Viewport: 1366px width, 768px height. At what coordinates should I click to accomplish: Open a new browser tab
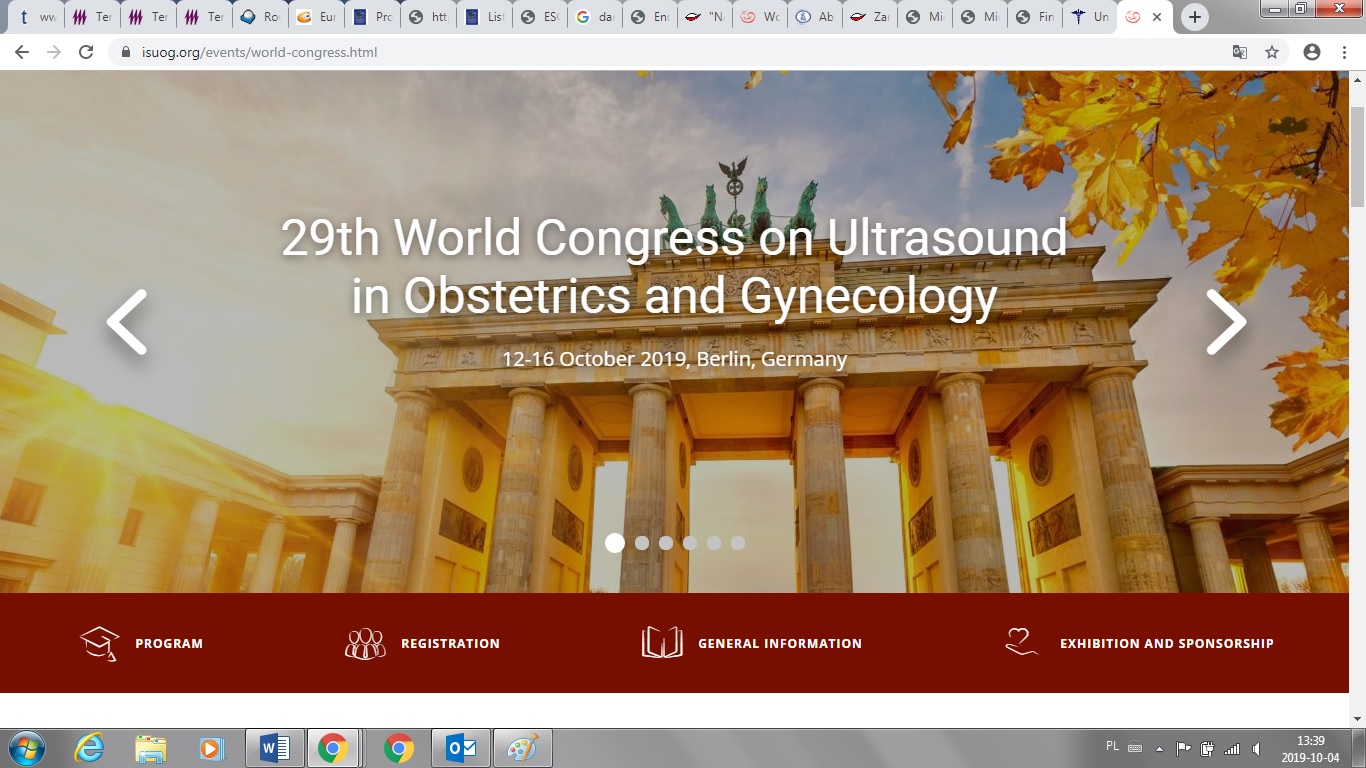[x=1194, y=17]
